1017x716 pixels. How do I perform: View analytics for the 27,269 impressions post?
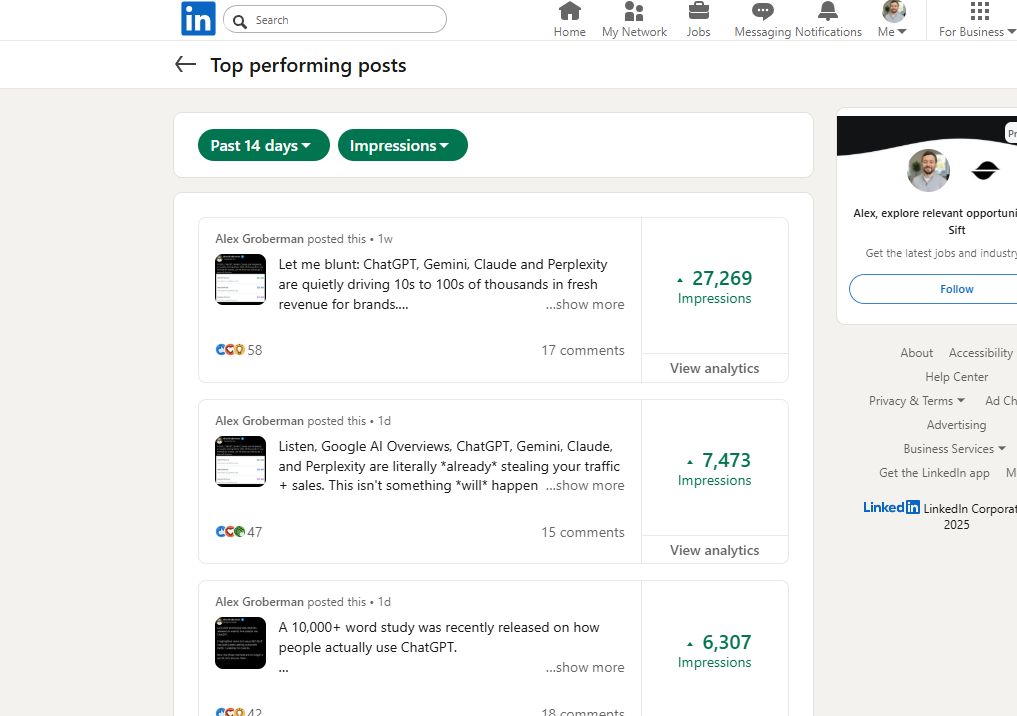(x=714, y=368)
